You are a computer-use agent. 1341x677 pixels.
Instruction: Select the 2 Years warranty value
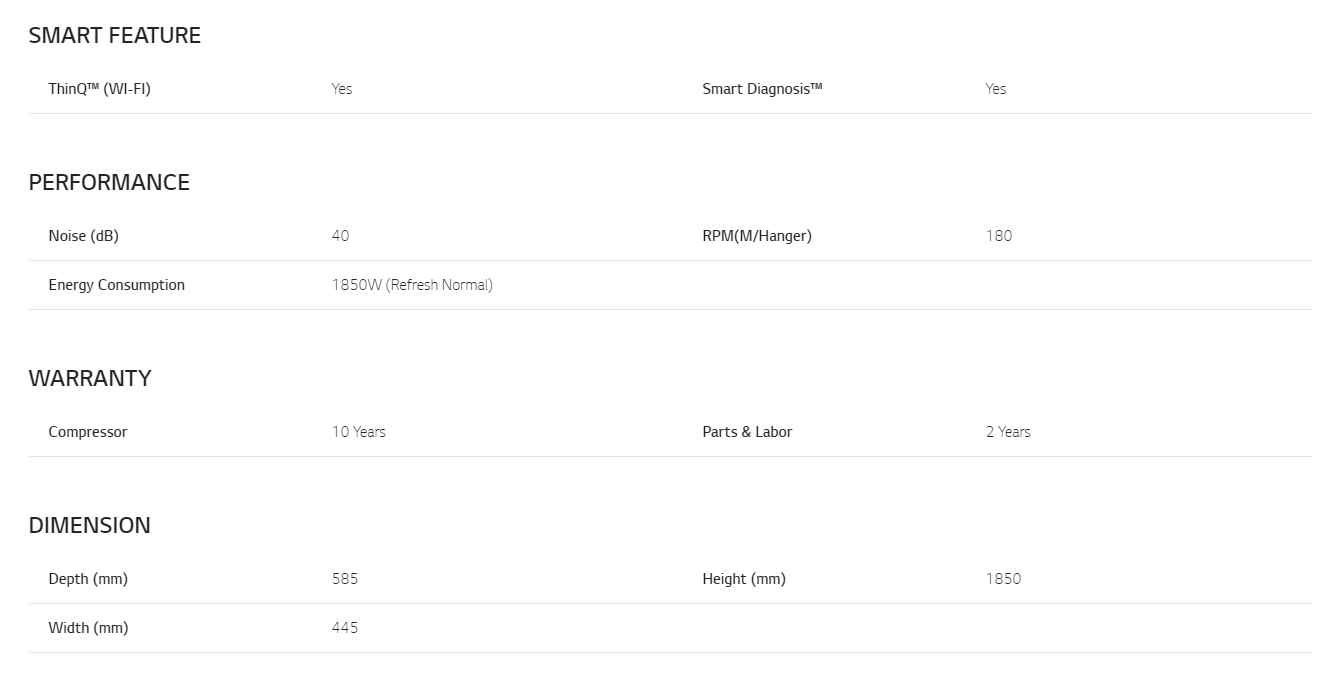click(x=1008, y=432)
